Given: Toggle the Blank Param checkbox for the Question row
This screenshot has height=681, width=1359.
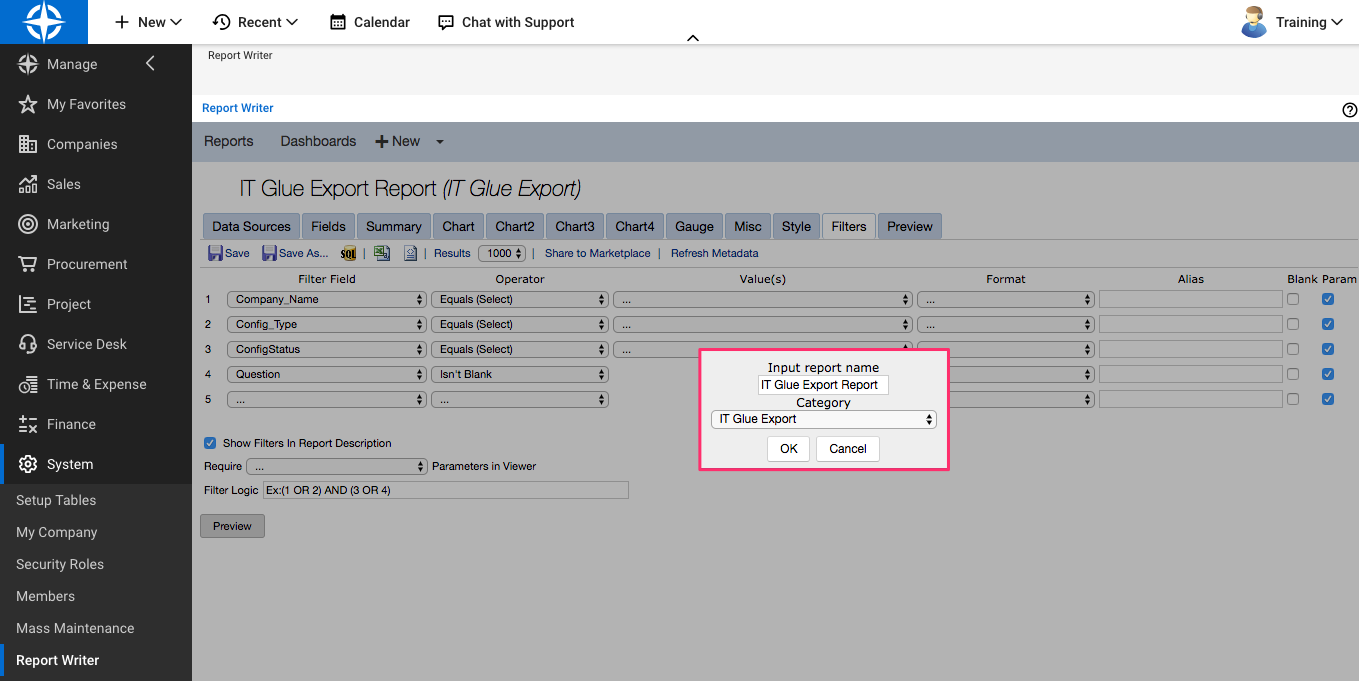Looking at the screenshot, I should click(x=1328, y=374).
